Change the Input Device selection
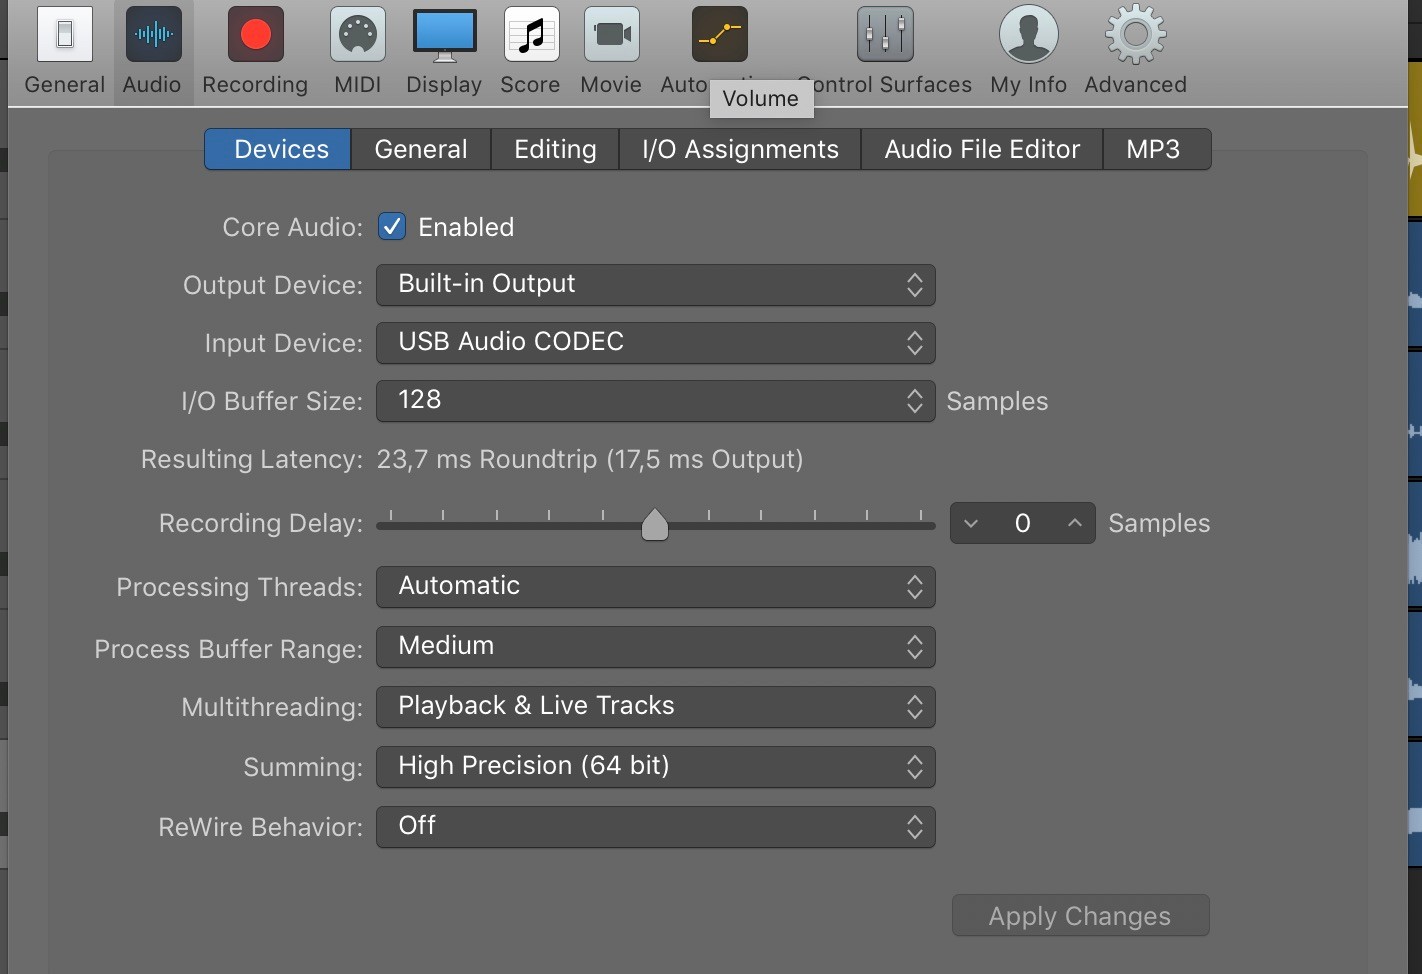 [655, 342]
